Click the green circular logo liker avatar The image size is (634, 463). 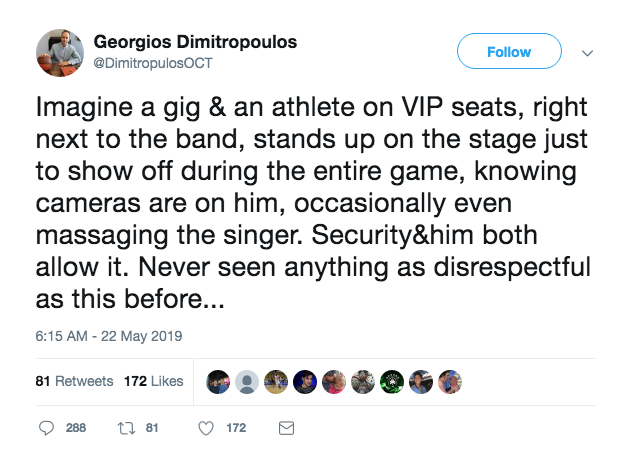click(393, 381)
